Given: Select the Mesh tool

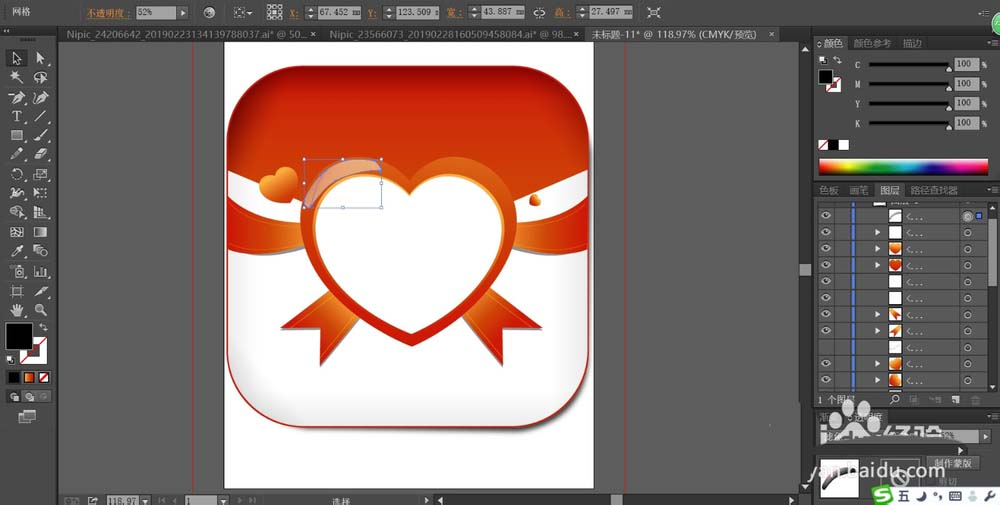Looking at the screenshot, I should coord(17,232).
